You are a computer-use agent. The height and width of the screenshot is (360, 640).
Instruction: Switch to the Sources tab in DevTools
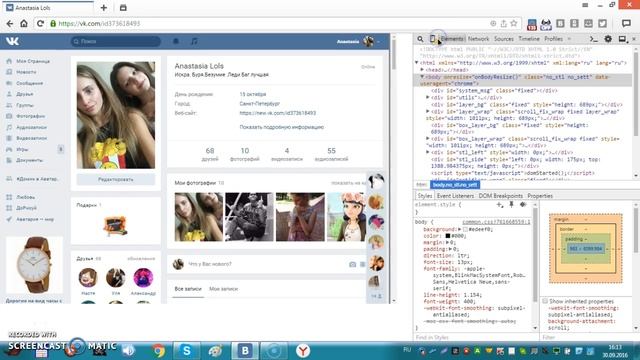(504, 39)
